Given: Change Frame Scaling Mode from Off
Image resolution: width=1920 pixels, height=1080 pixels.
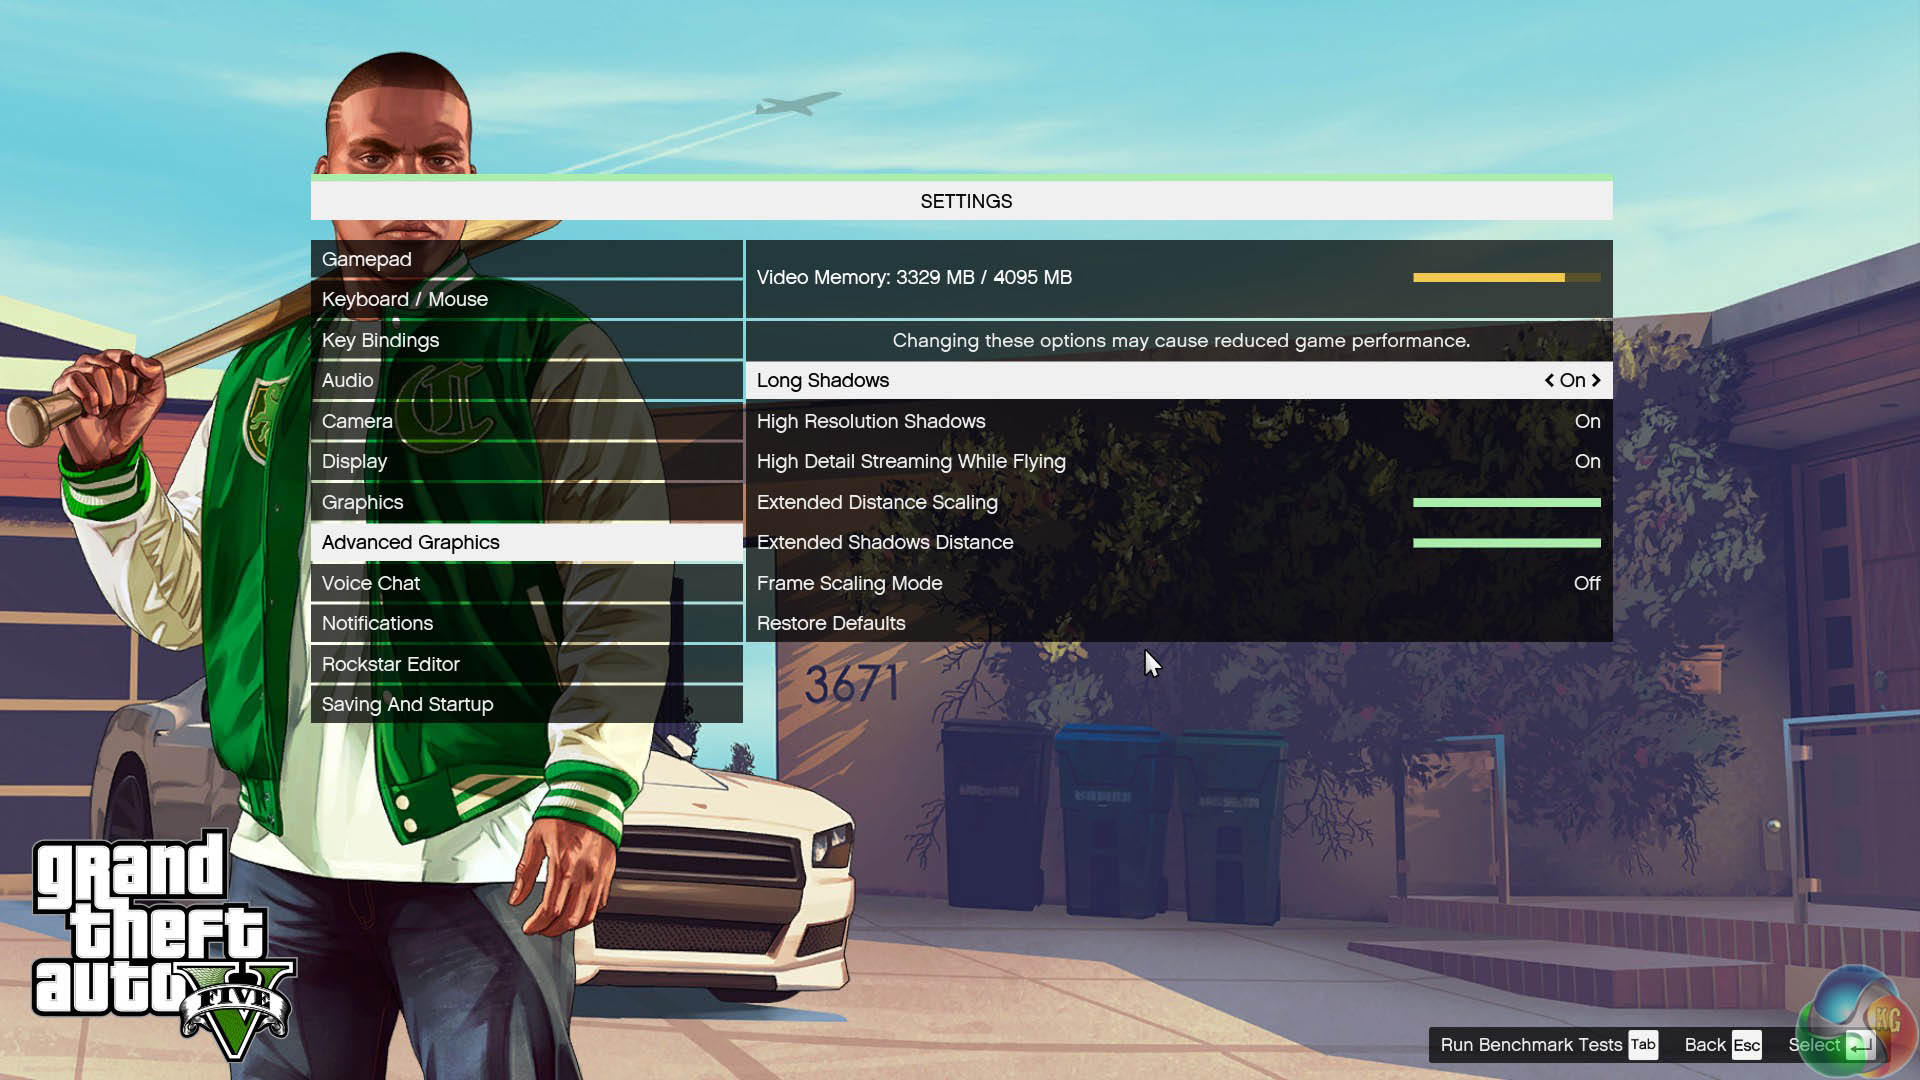Looking at the screenshot, I should tap(1586, 583).
